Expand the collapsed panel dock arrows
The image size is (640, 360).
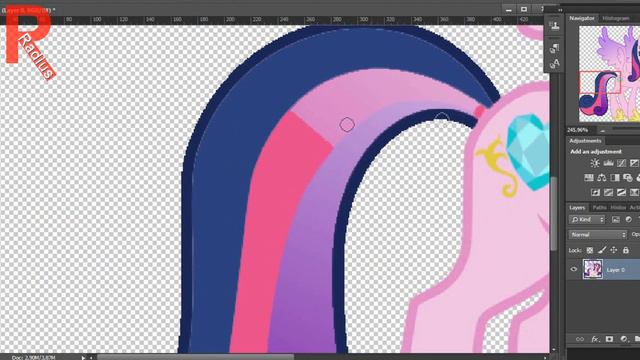click(560, 10)
